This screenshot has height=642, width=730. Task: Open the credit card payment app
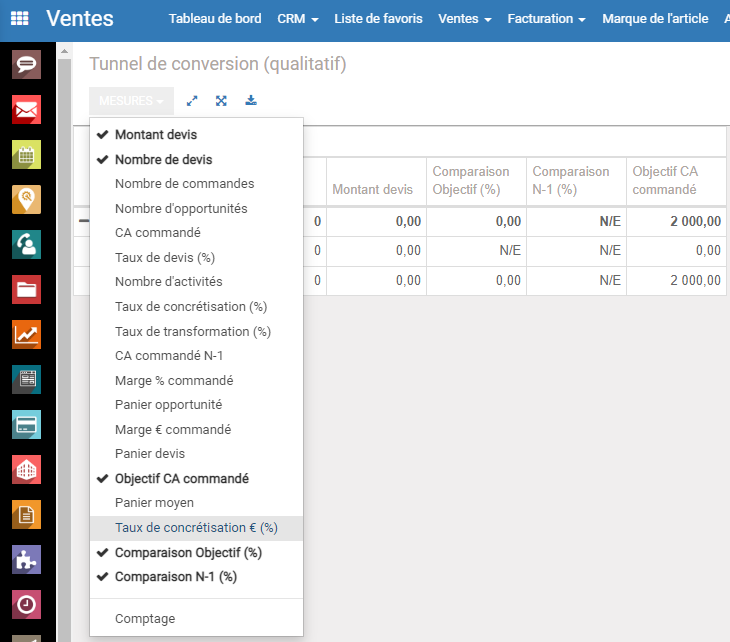tap(27, 424)
